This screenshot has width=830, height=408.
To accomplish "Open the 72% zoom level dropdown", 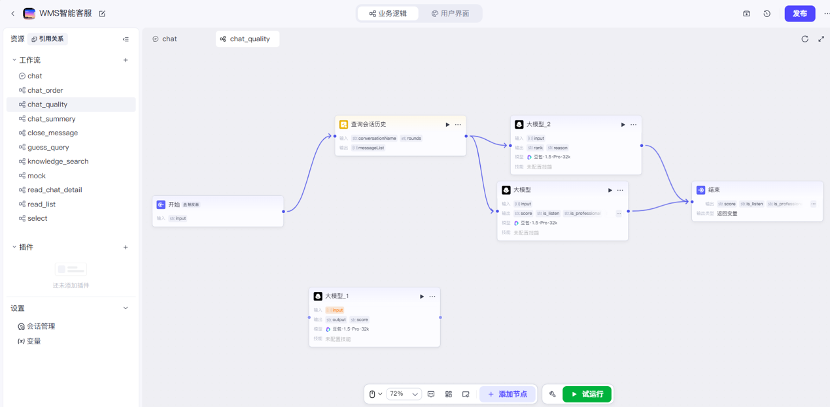I will [x=403, y=394].
